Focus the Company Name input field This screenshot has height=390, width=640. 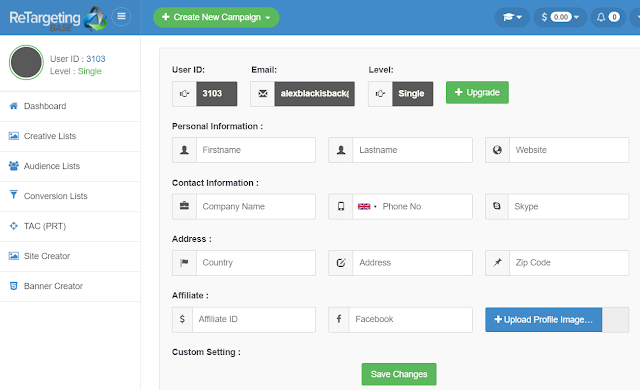click(x=256, y=206)
